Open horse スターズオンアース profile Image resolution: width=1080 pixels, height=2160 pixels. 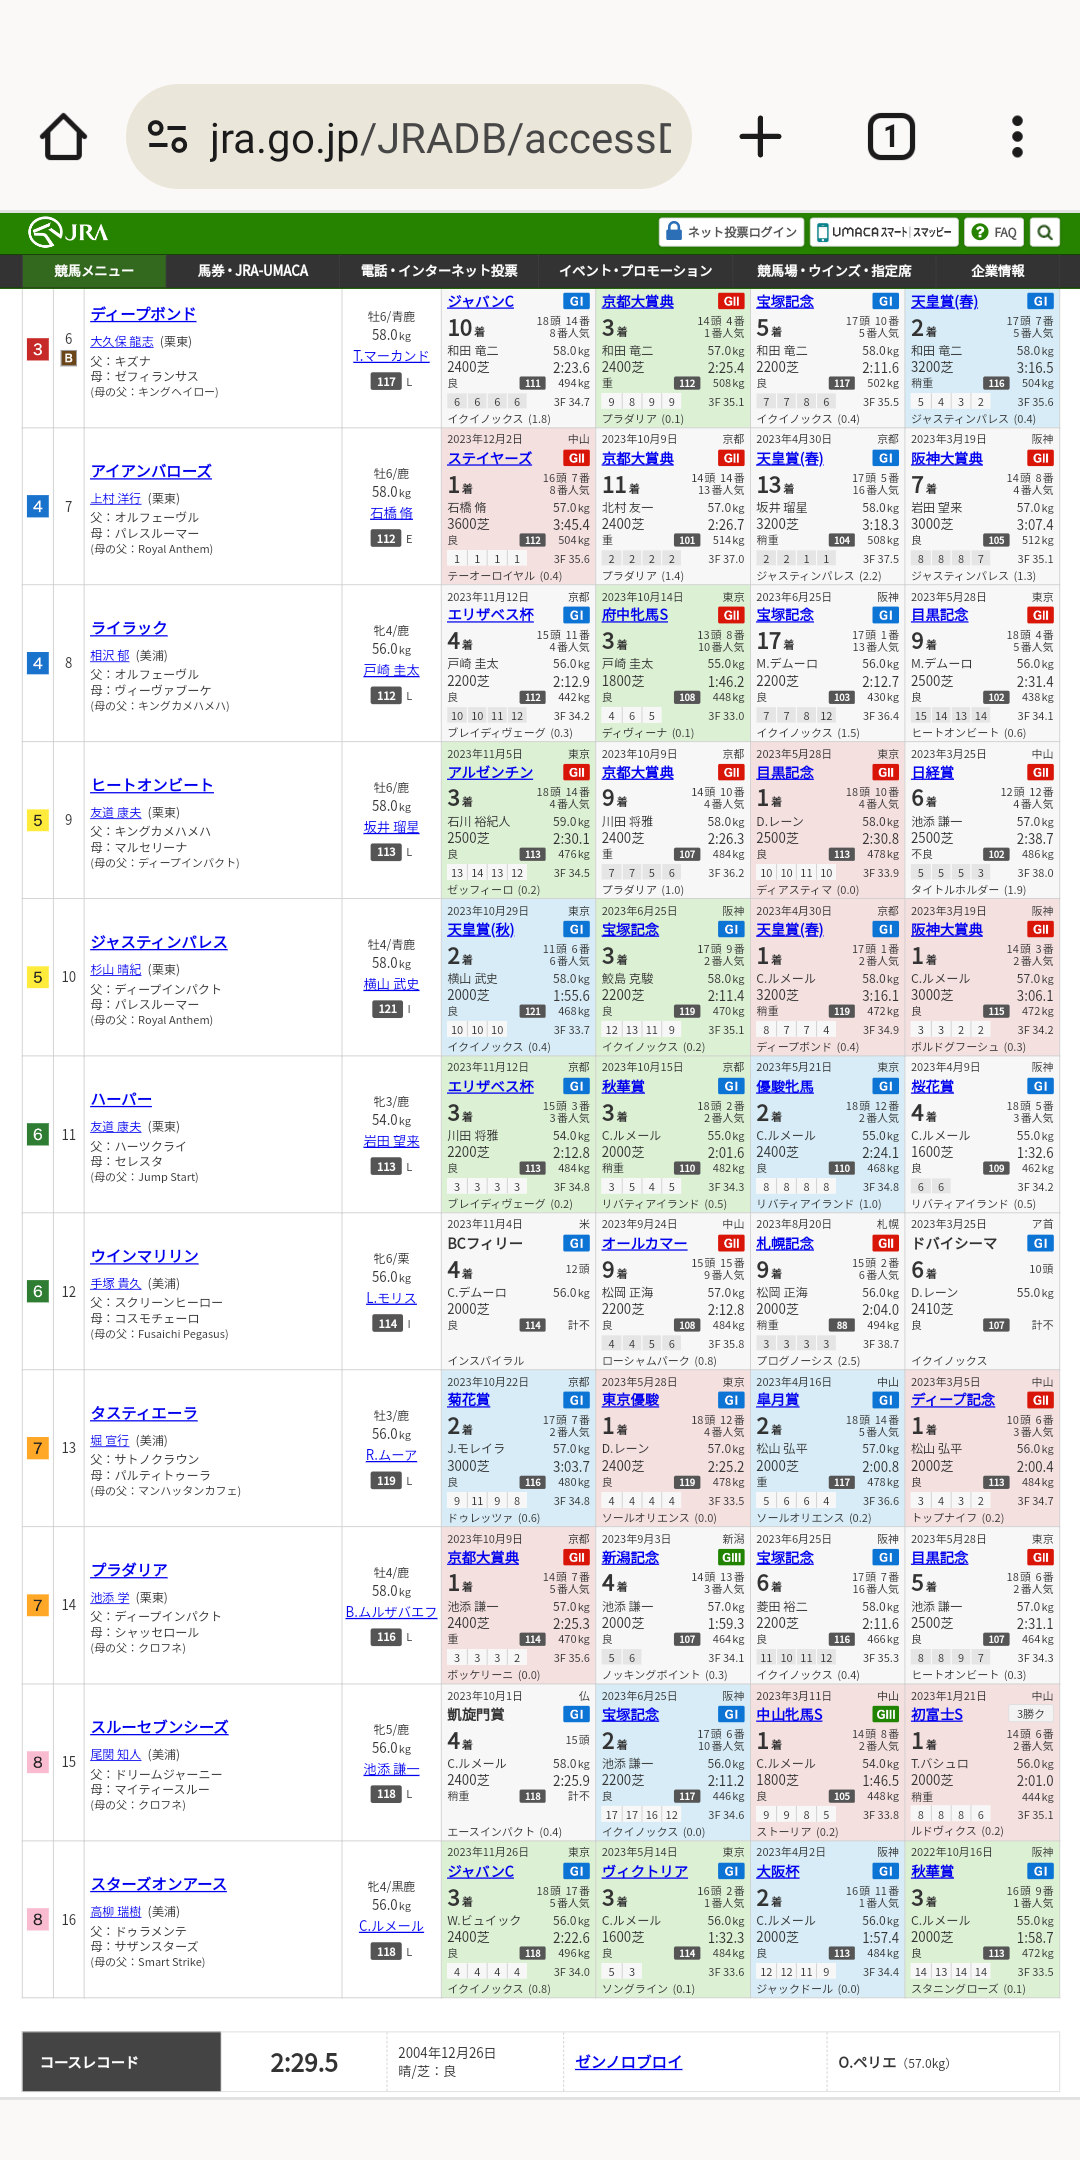(x=158, y=1884)
